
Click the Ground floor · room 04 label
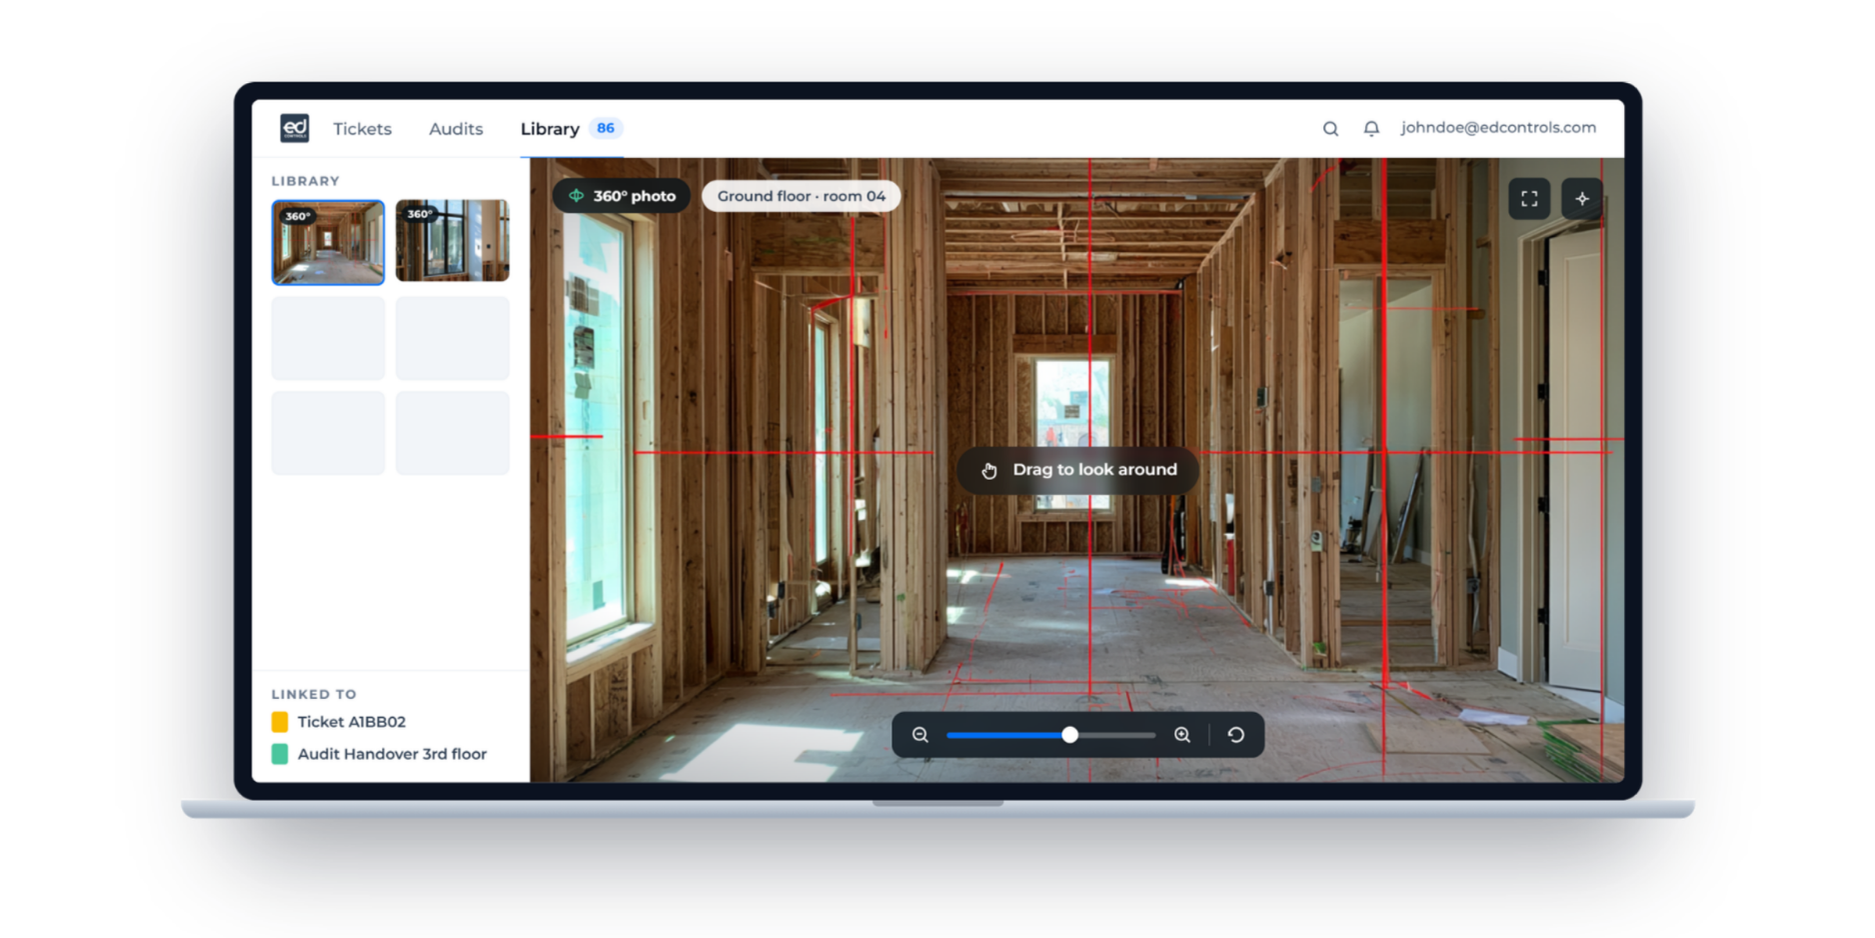tap(801, 196)
